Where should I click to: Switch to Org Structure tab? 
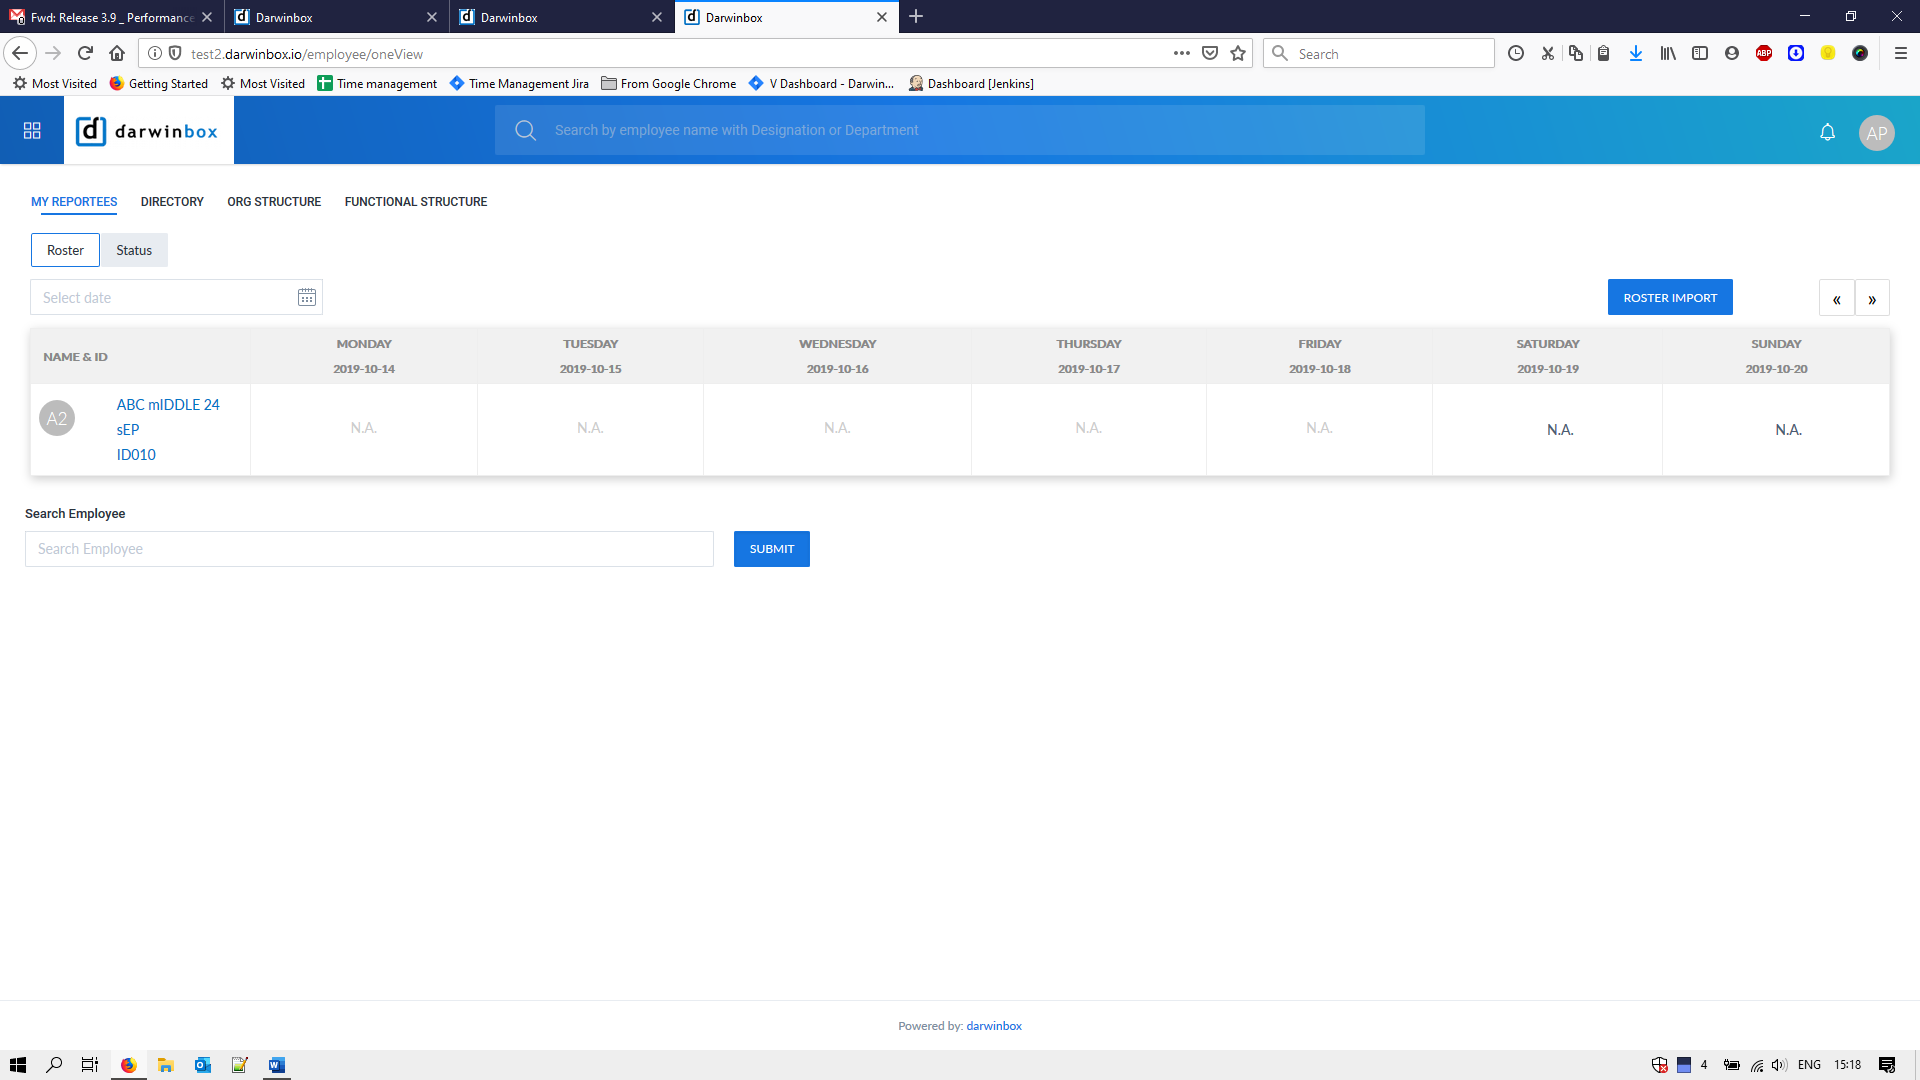pos(274,202)
